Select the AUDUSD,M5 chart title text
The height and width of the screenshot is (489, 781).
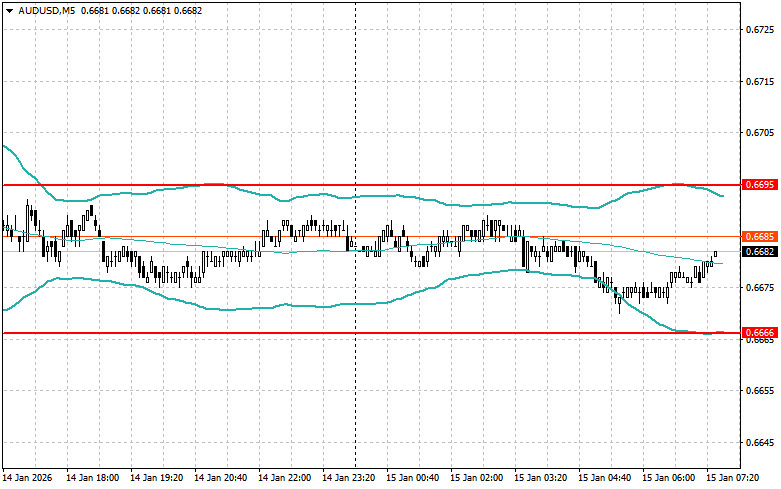click(x=46, y=10)
